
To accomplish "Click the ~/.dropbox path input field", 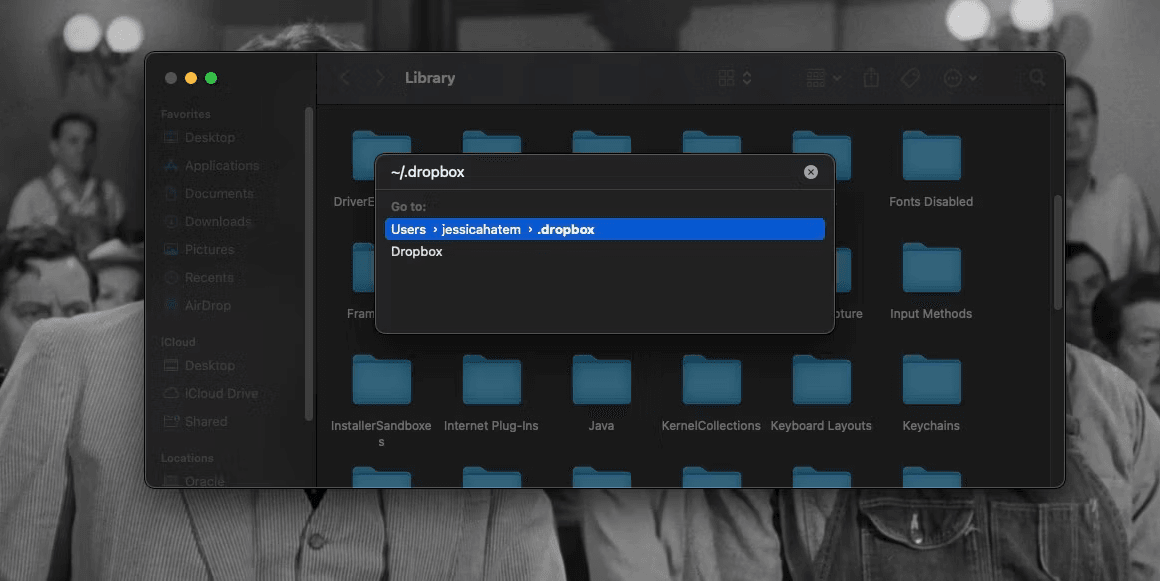I will 592,172.
